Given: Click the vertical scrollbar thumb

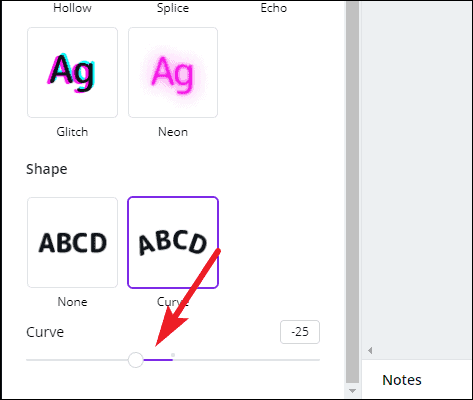Looking at the screenshot, I should [x=352, y=192].
